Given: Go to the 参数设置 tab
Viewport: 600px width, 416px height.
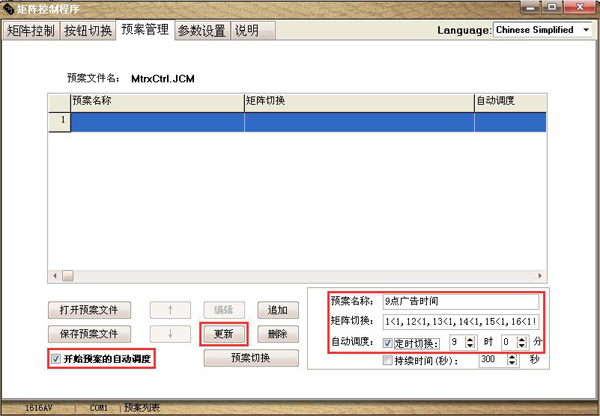Looking at the screenshot, I should tap(202, 31).
